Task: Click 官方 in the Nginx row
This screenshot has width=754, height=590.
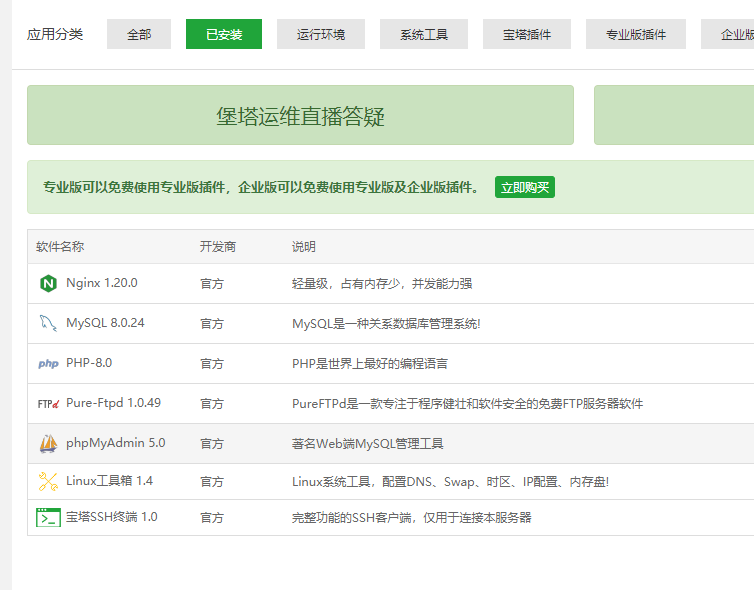Action: [212, 284]
